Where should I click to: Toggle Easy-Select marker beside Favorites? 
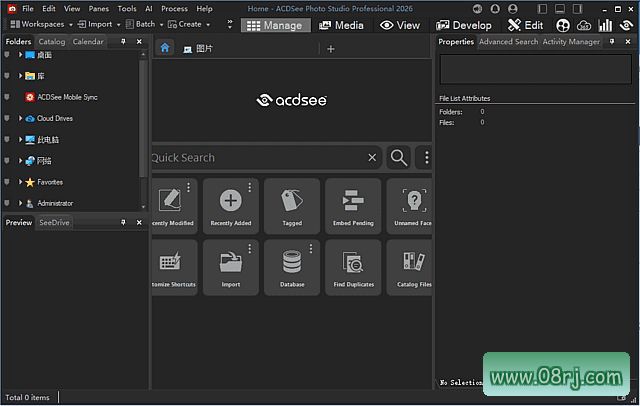coord(7,182)
